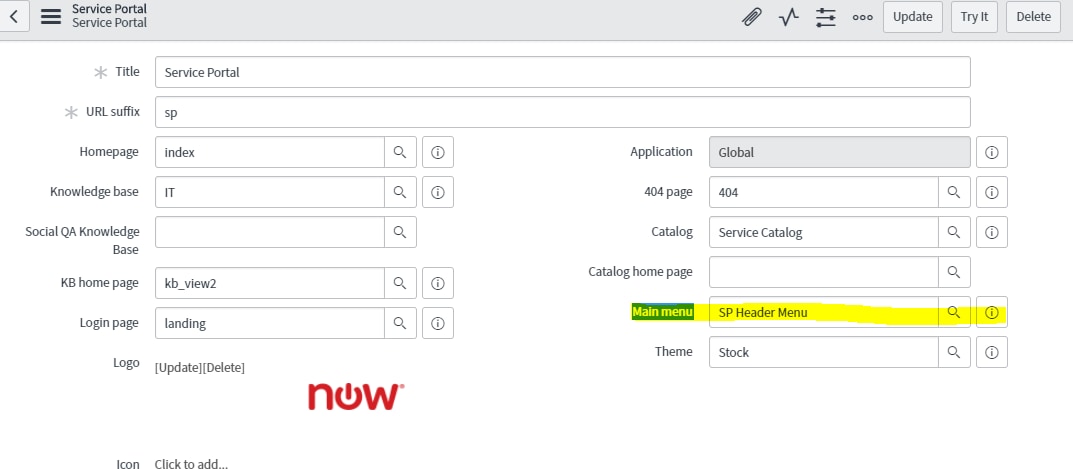Image resolution: width=1073 pixels, height=469 pixels.
Task: Show info preview for Homepage record
Action: 438,152
